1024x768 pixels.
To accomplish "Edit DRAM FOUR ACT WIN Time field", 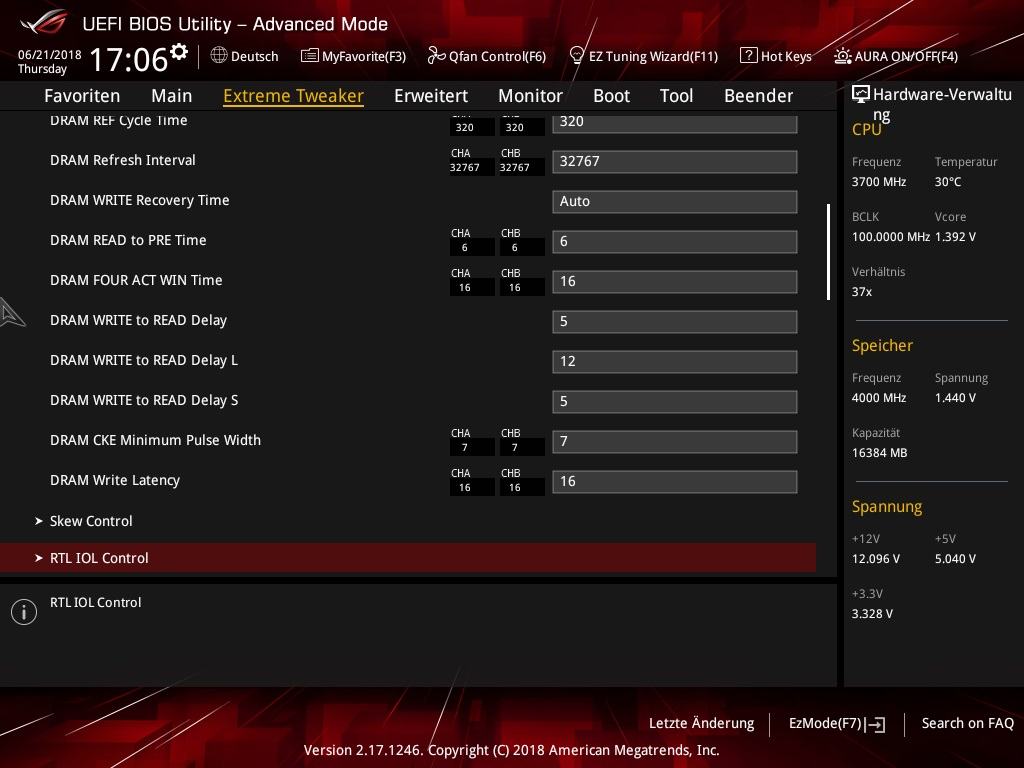I will 675,281.
